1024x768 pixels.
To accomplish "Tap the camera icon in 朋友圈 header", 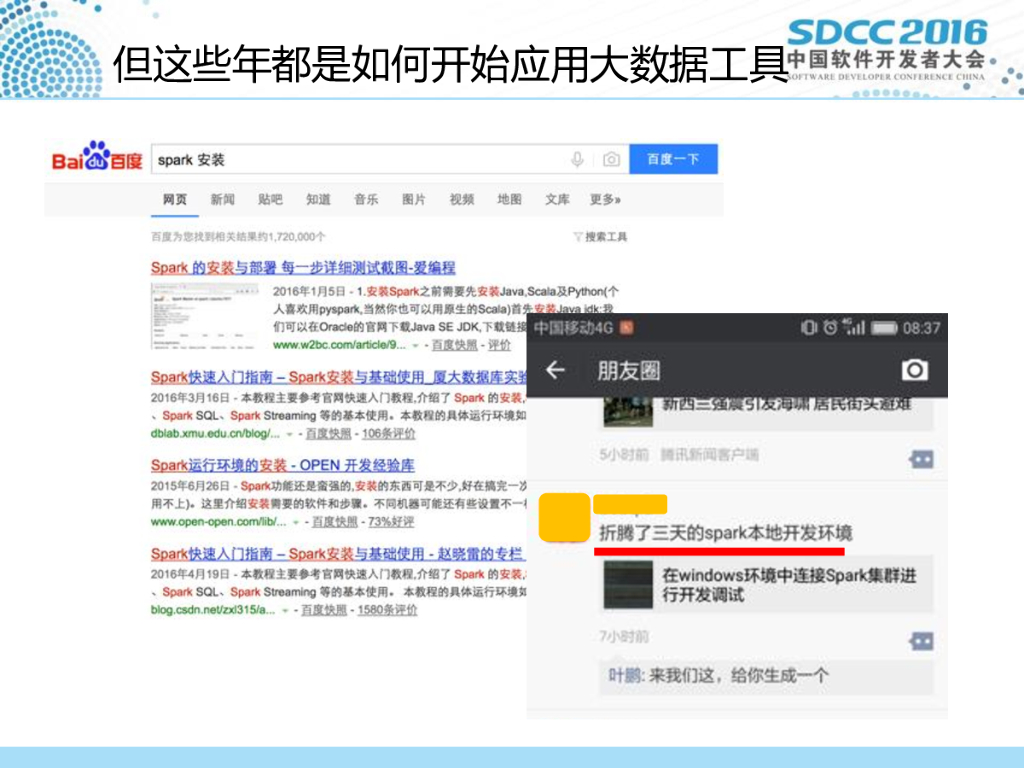I will point(915,370).
